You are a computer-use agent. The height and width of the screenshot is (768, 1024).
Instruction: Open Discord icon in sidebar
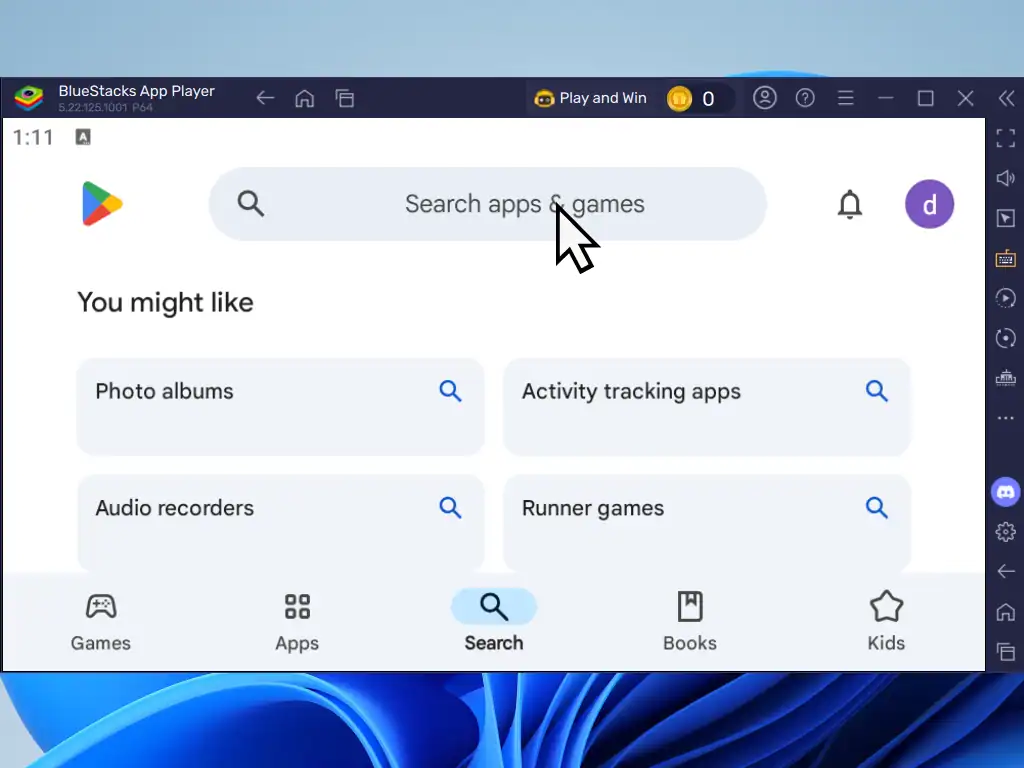click(x=1005, y=491)
